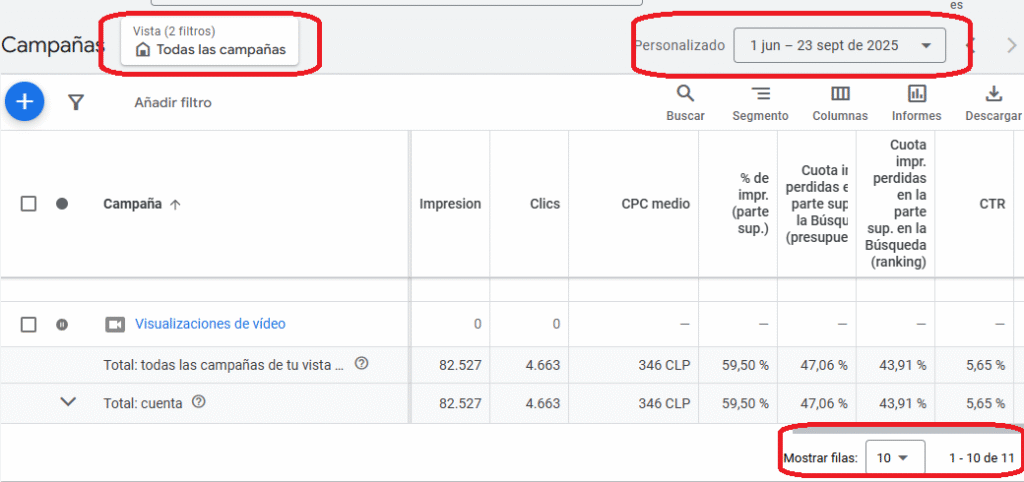Click Añadir filtro to add a filter
Viewport: 1024px width, 482px height.
(173, 102)
